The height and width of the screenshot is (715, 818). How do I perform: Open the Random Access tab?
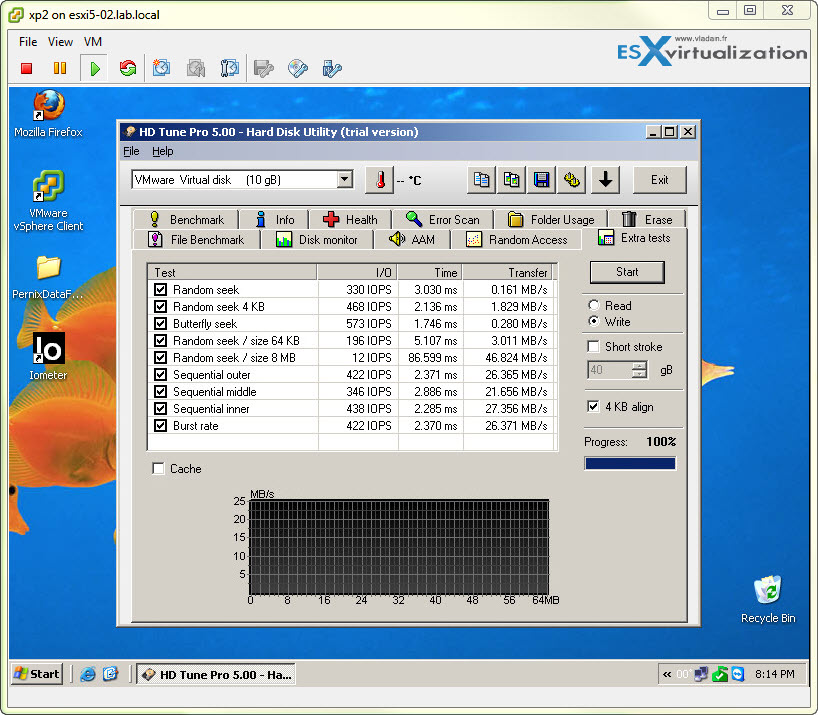point(516,240)
